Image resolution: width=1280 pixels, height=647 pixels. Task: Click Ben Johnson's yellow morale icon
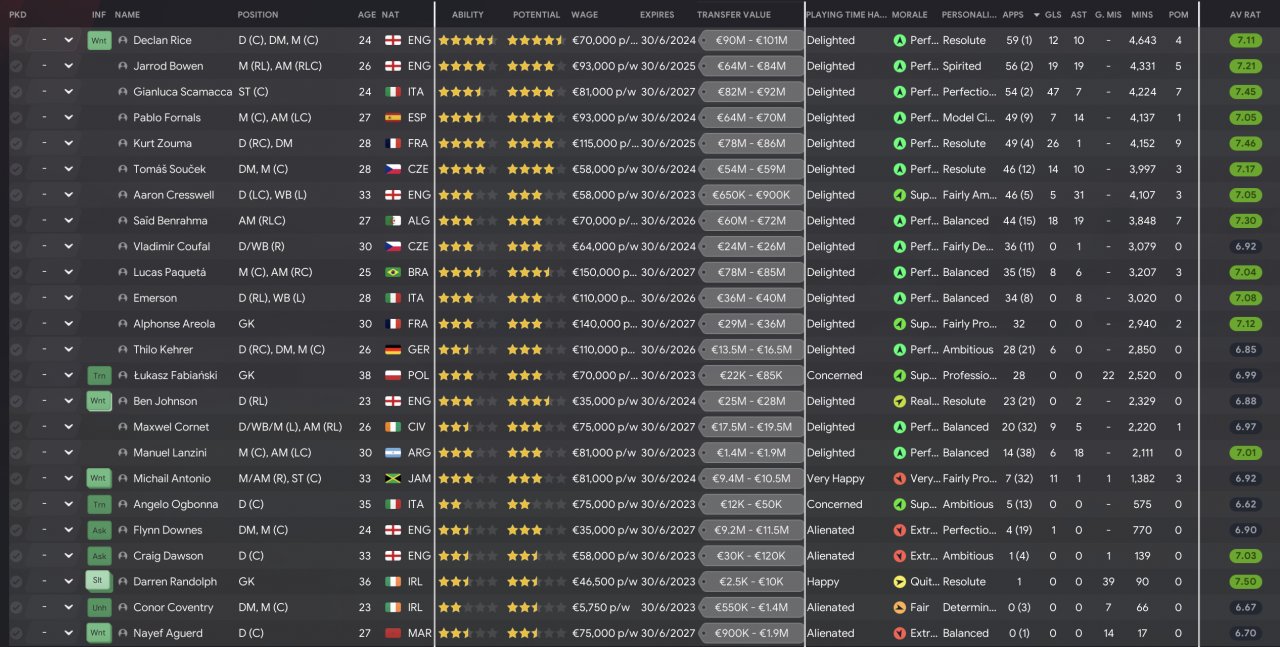[900, 401]
